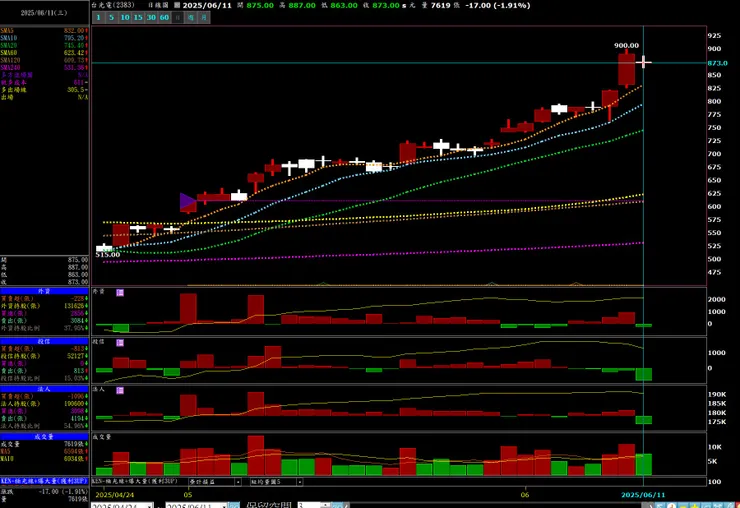Click the KEN strategy label below volume chart
Screen dimensions: 740x508
(x=135, y=482)
